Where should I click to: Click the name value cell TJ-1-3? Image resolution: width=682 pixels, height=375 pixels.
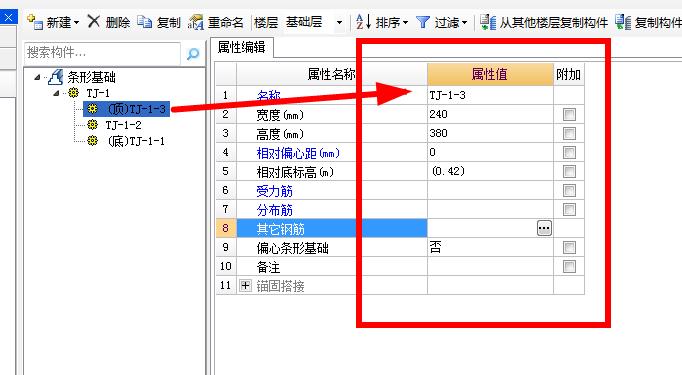[x=490, y=95]
